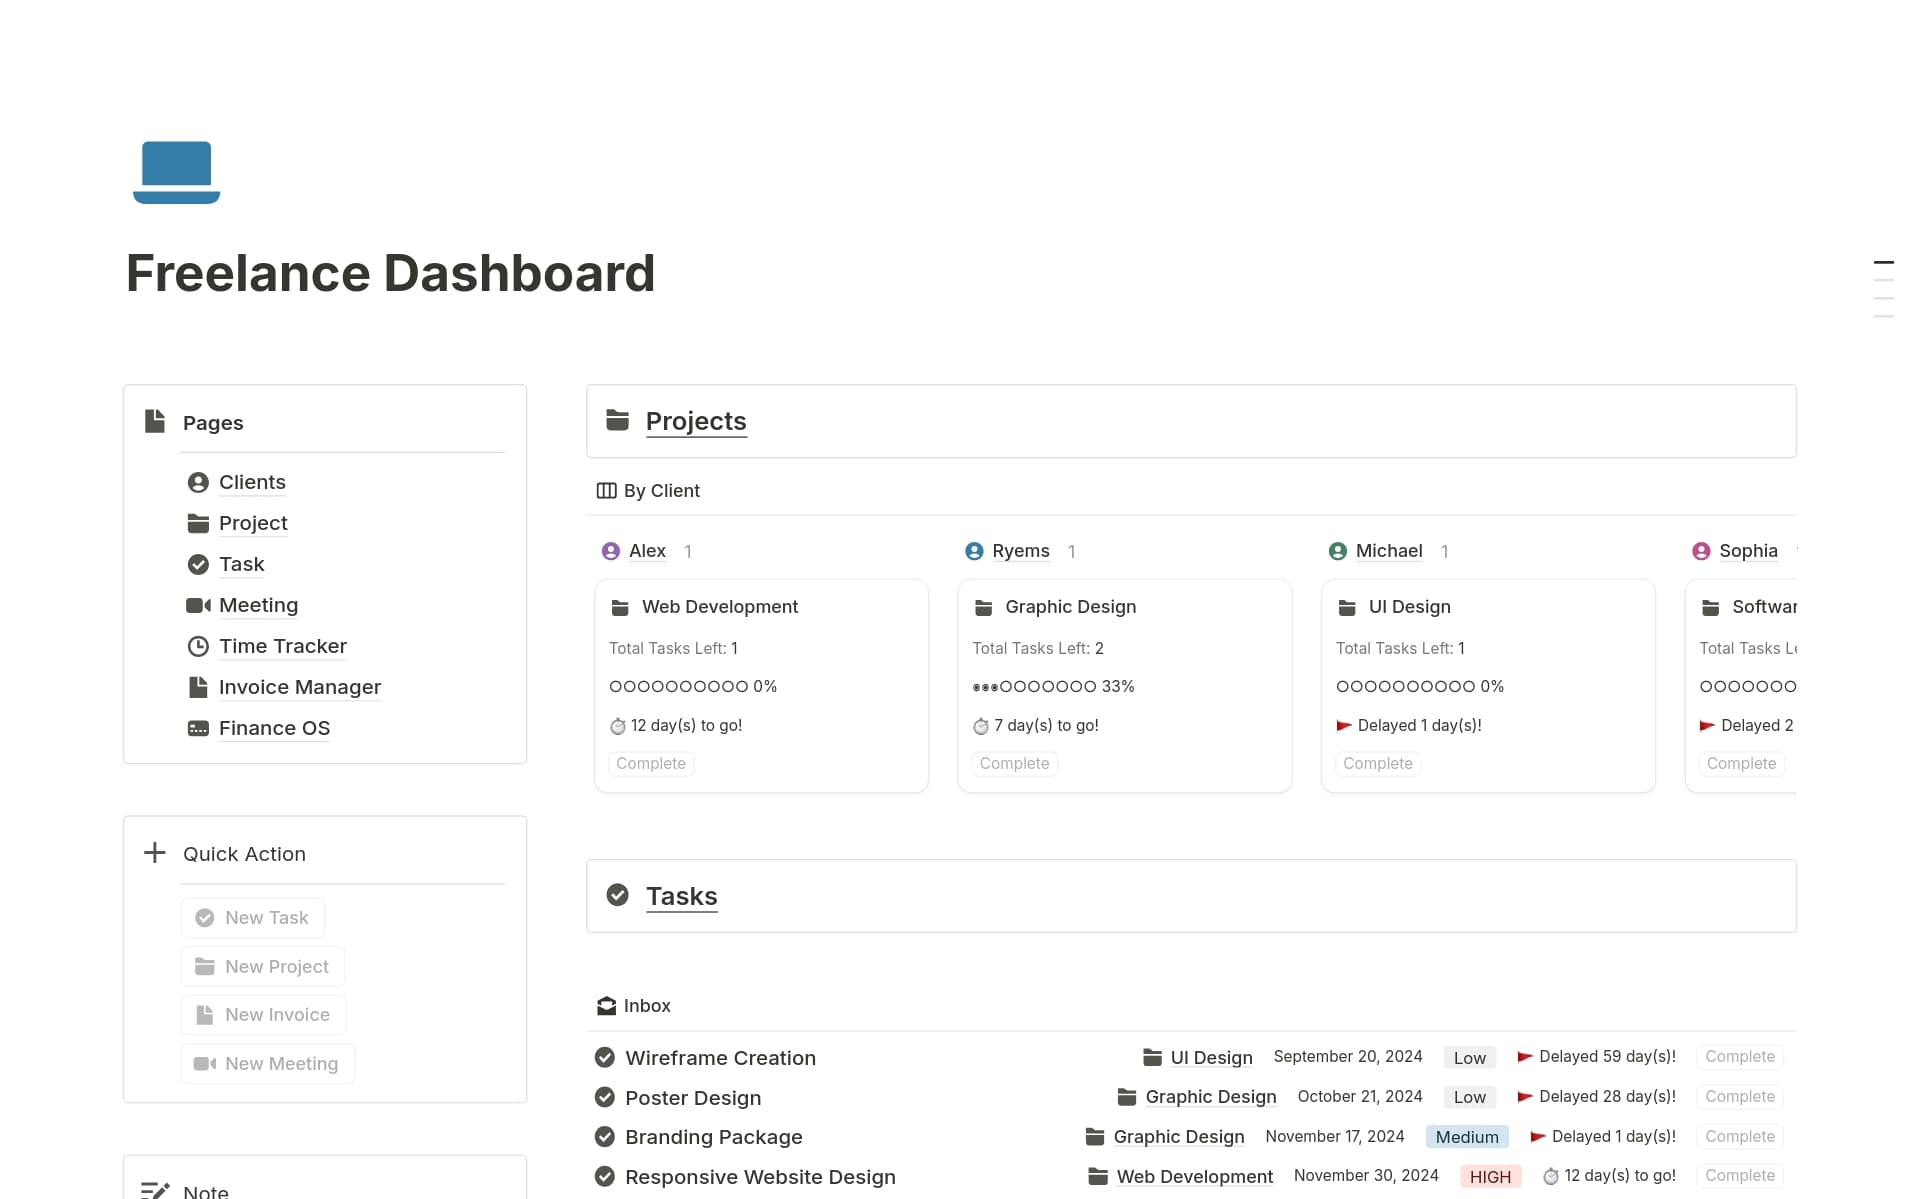The width and height of the screenshot is (1920, 1199).
Task: Click the Time Tracker clock icon
Action: point(198,646)
